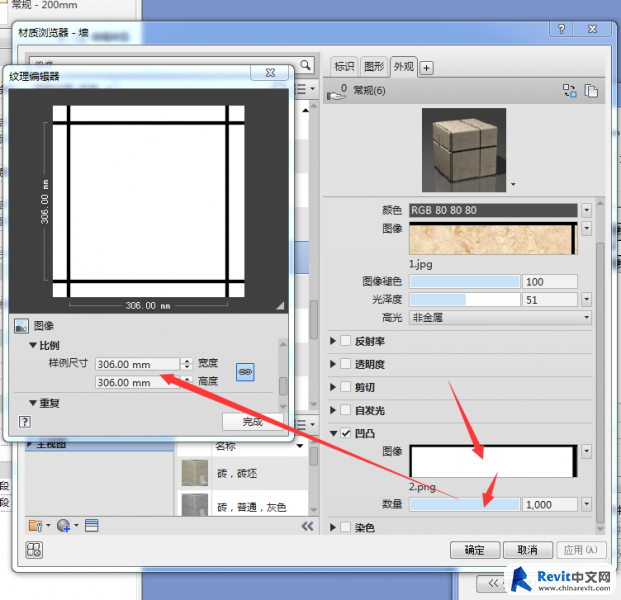This screenshot has width=621, height=600.
Task: Click the width stepper arrows
Action: [x=187, y=364]
